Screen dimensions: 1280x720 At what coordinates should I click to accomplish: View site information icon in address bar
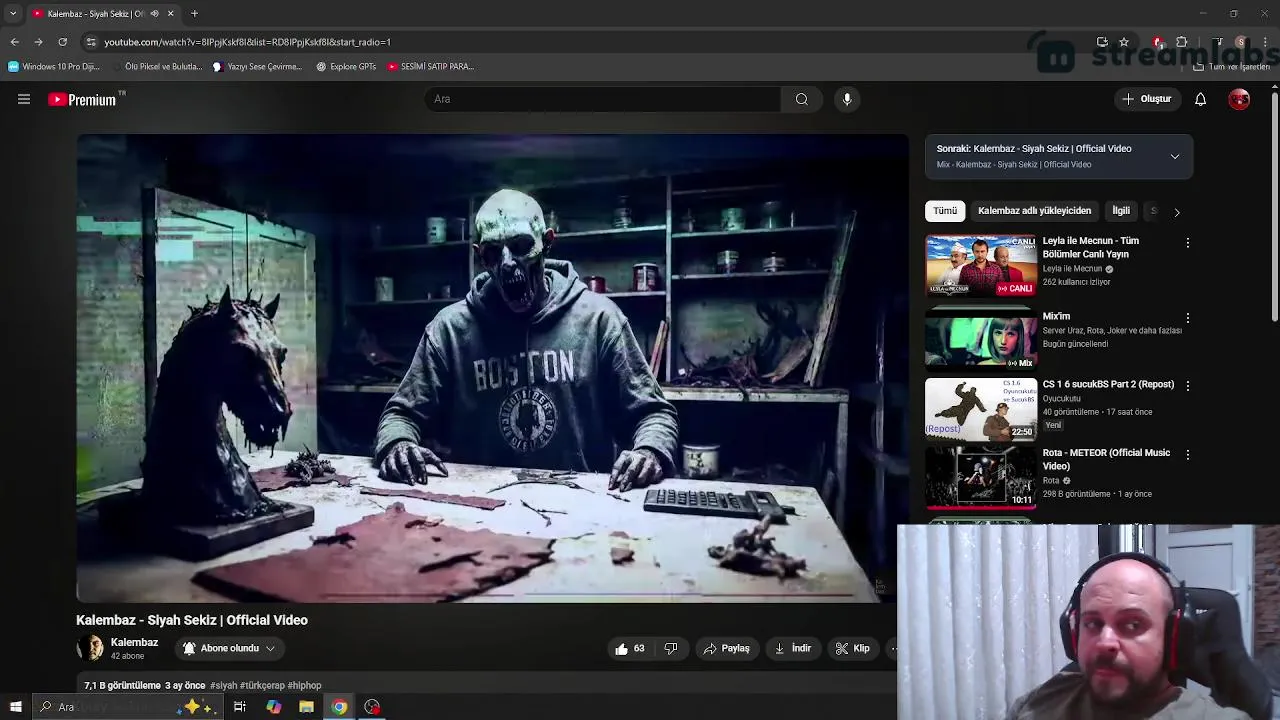pos(91,42)
